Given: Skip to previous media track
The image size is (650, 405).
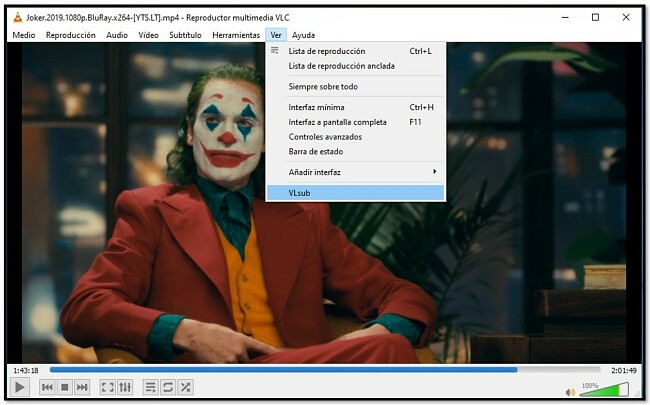Looking at the screenshot, I should pyautogui.click(x=47, y=387).
